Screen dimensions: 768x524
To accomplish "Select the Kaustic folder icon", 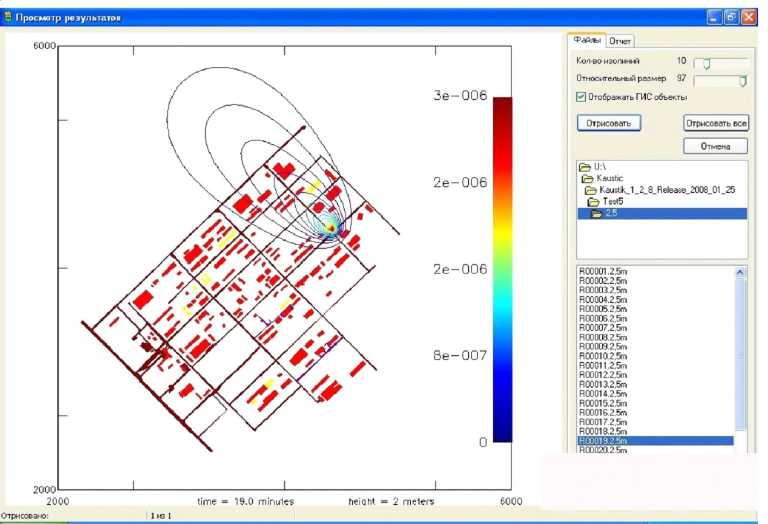I will tap(588, 177).
